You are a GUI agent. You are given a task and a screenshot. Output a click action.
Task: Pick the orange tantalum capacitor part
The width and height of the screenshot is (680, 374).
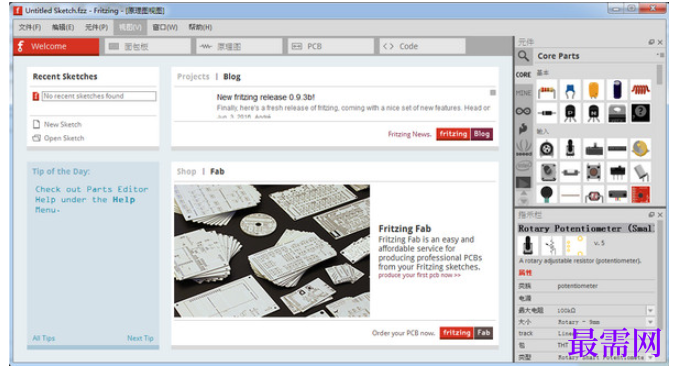coord(594,90)
